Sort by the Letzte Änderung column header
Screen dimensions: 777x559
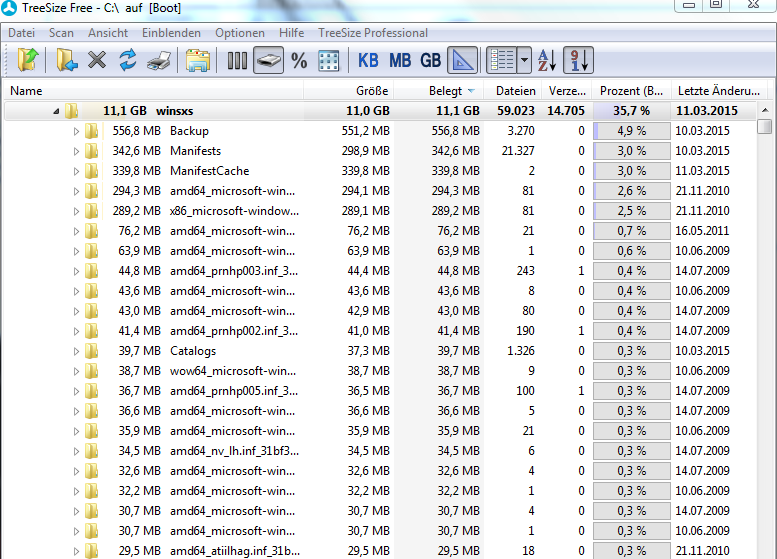tap(719, 91)
